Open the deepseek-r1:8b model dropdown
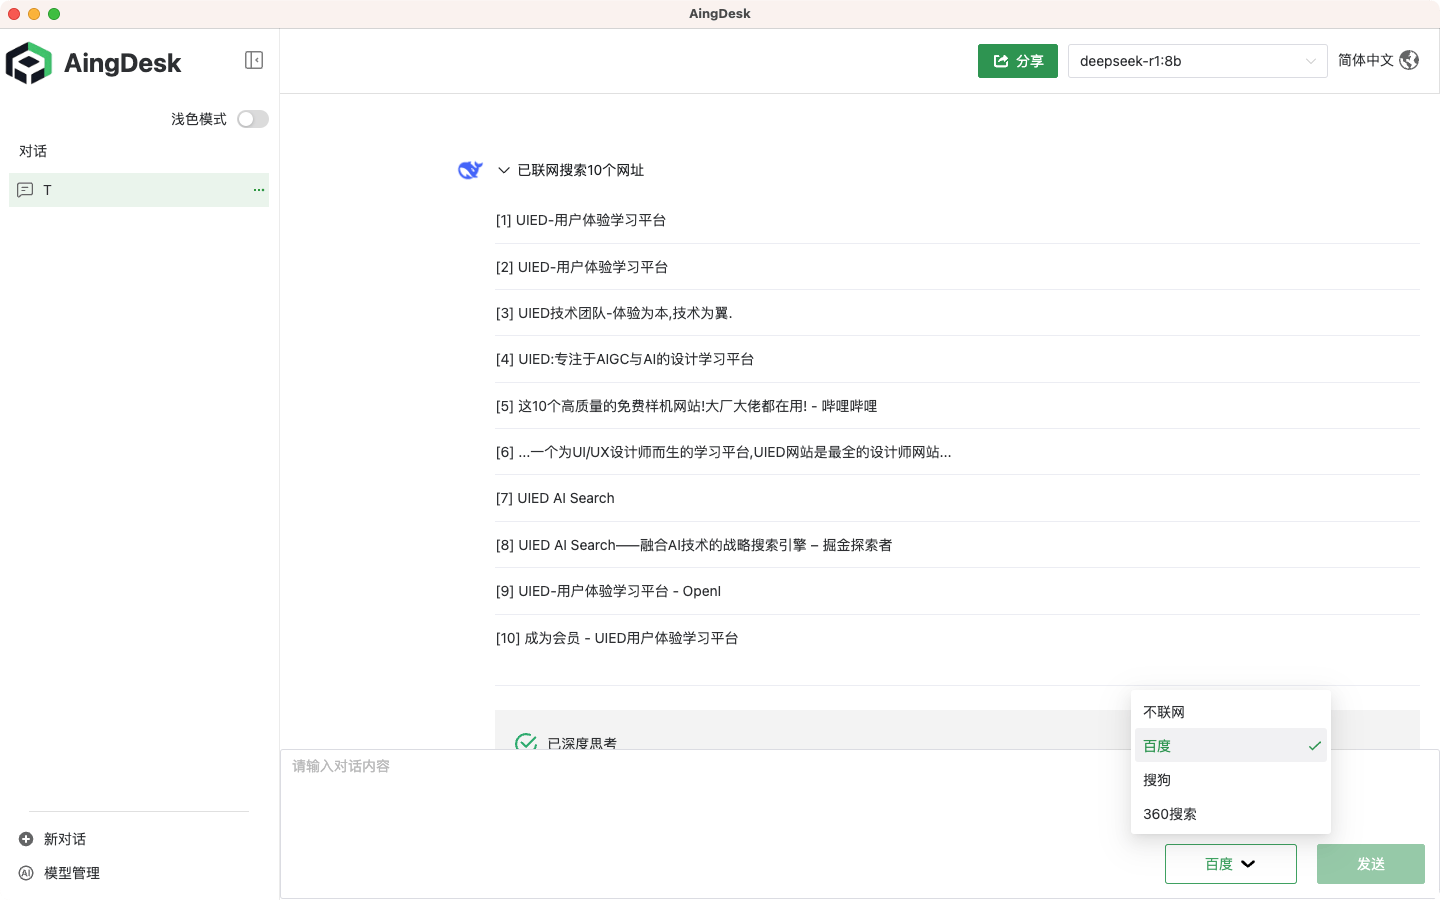 [1197, 61]
